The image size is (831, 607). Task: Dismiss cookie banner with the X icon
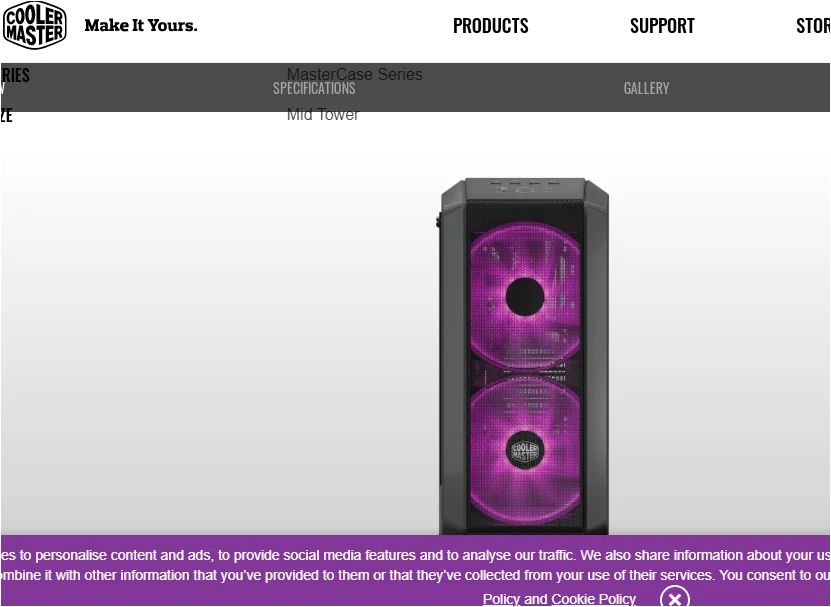point(675,599)
